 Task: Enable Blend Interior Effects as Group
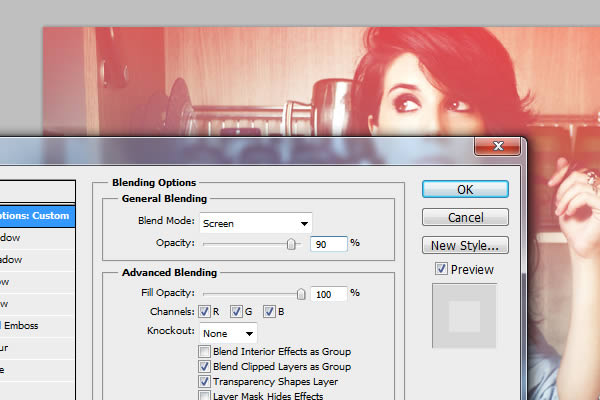[205, 352]
